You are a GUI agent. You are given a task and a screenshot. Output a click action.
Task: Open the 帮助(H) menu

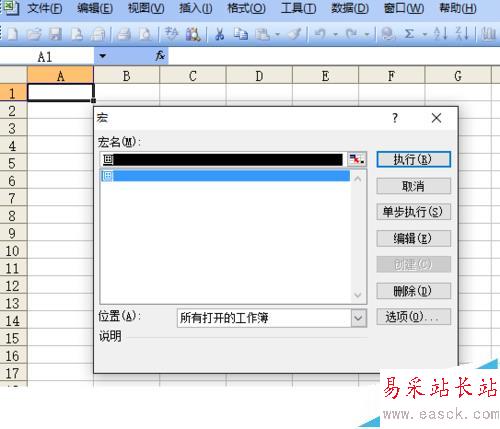458,8
